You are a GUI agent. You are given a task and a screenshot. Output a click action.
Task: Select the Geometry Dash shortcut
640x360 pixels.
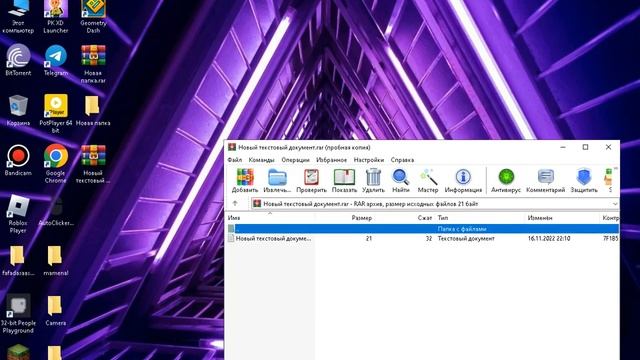93,17
